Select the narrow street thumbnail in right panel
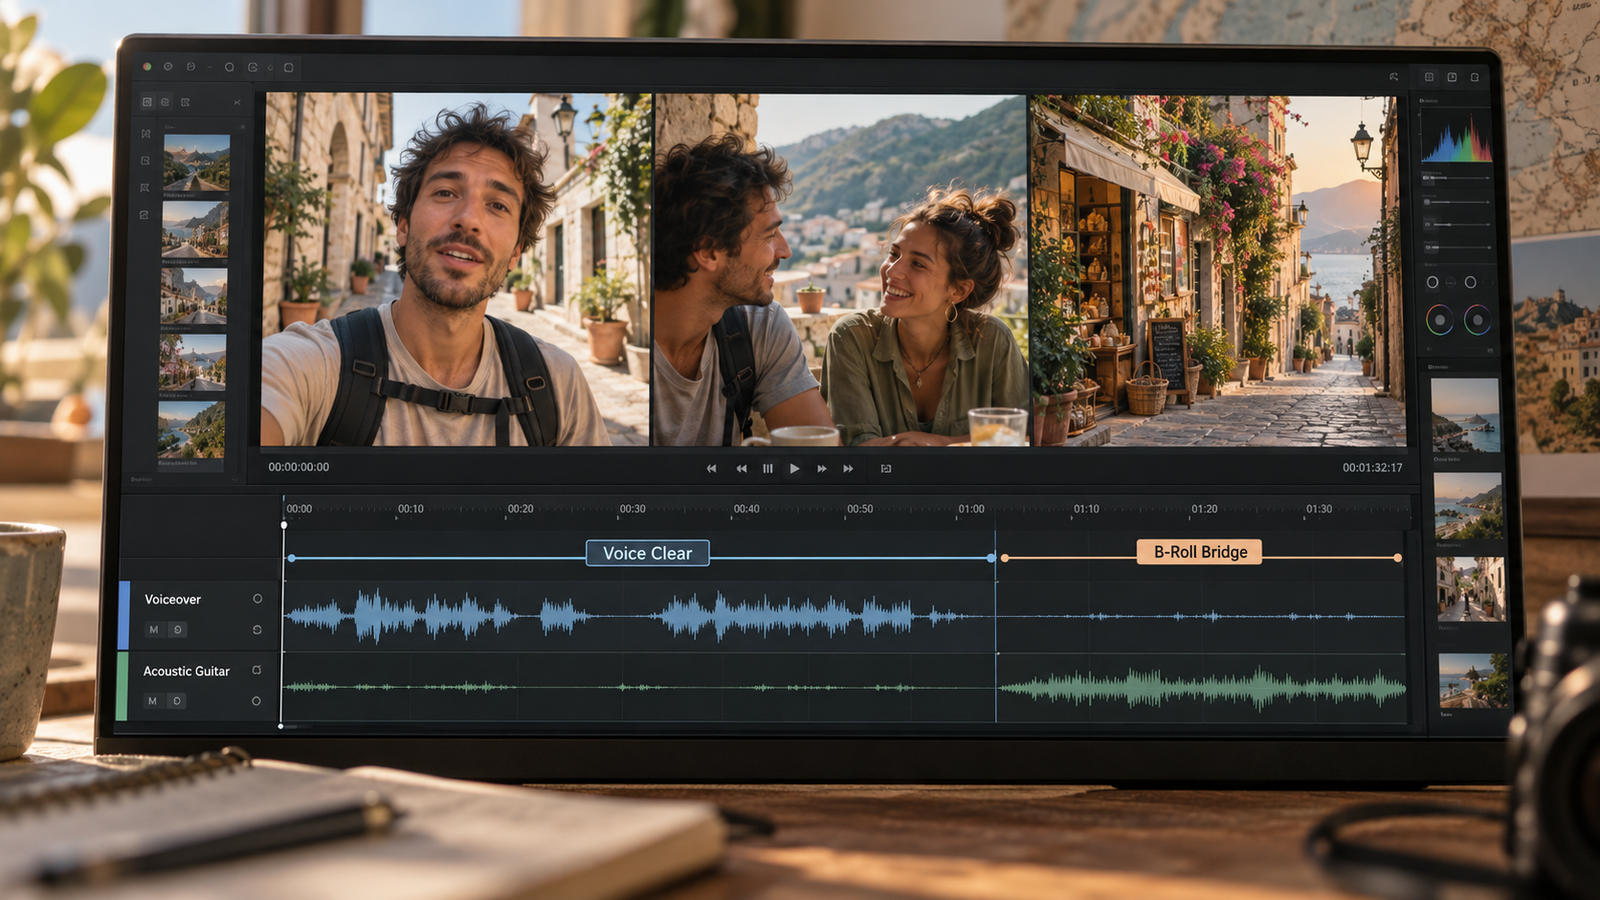Viewport: 1600px width, 900px height. point(1471,590)
